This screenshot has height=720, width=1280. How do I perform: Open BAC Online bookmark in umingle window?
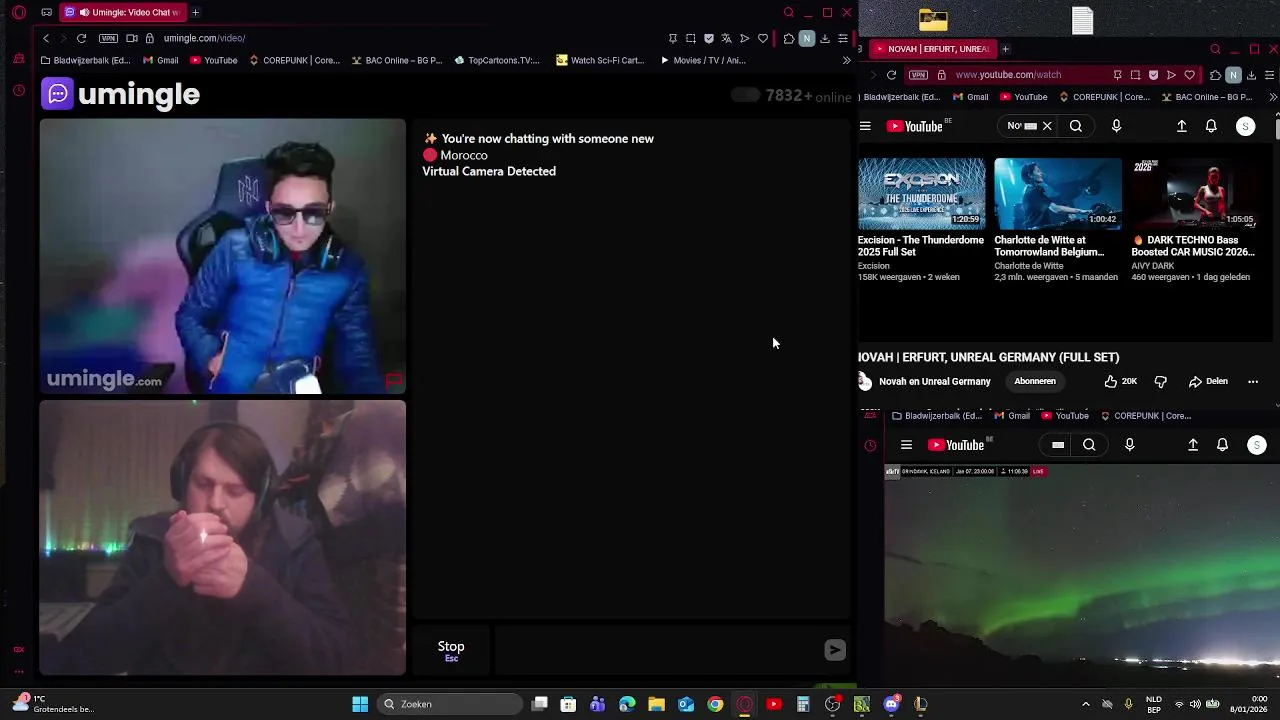[397, 60]
